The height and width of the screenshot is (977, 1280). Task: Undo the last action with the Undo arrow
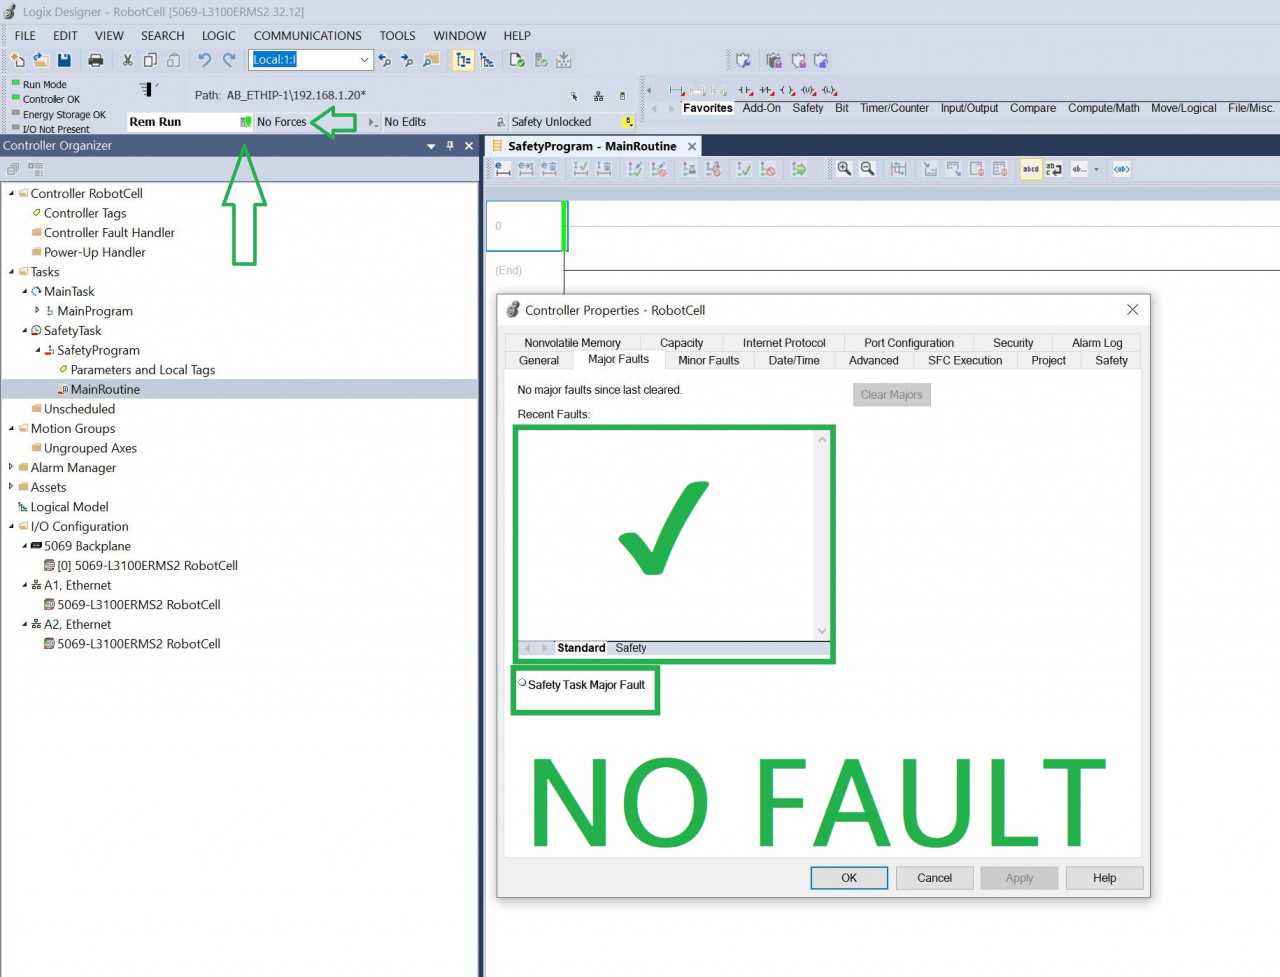(x=205, y=60)
